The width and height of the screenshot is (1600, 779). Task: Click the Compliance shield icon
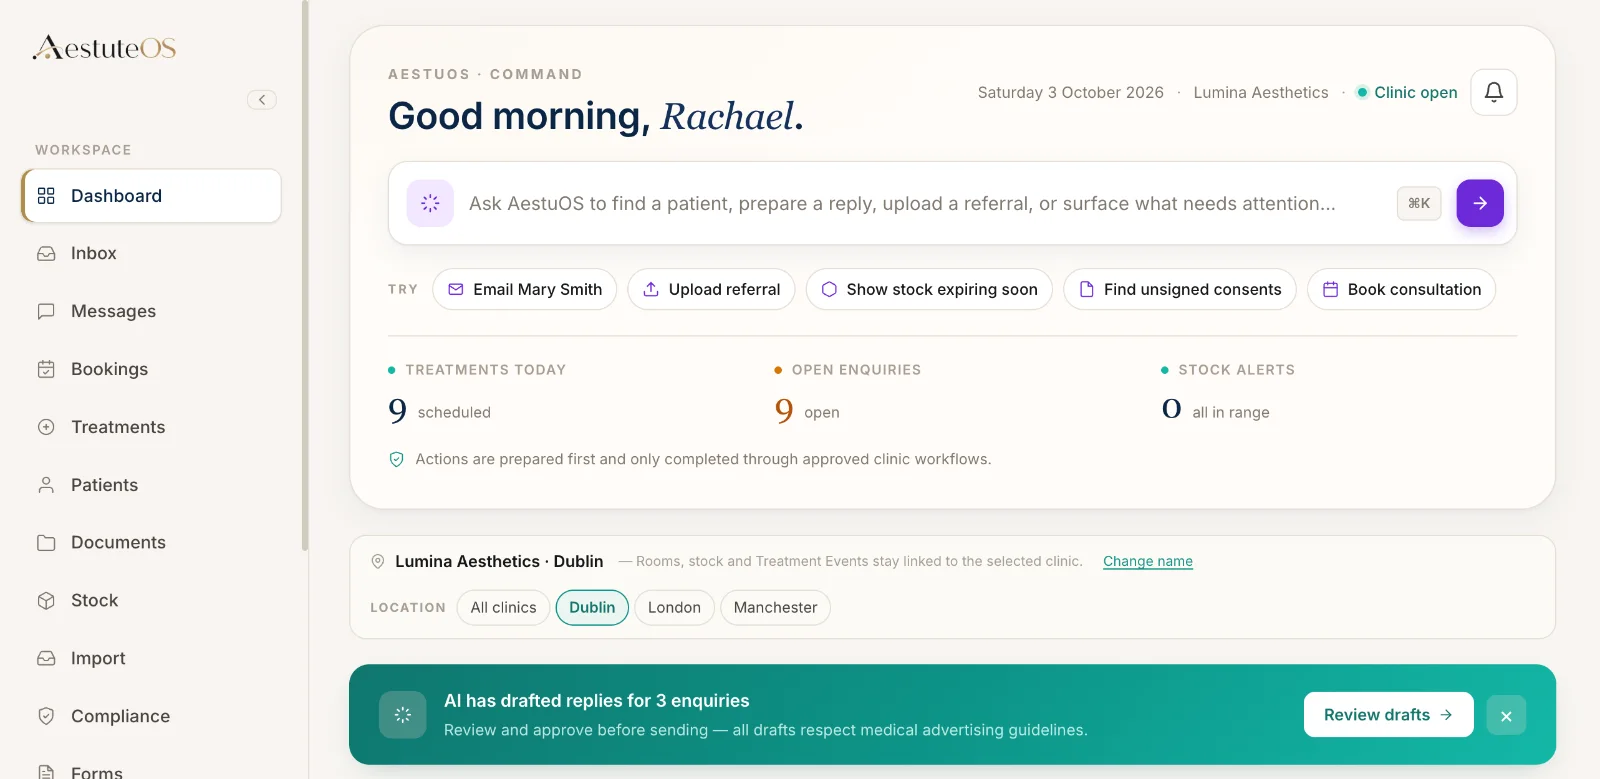tap(46, 716)
